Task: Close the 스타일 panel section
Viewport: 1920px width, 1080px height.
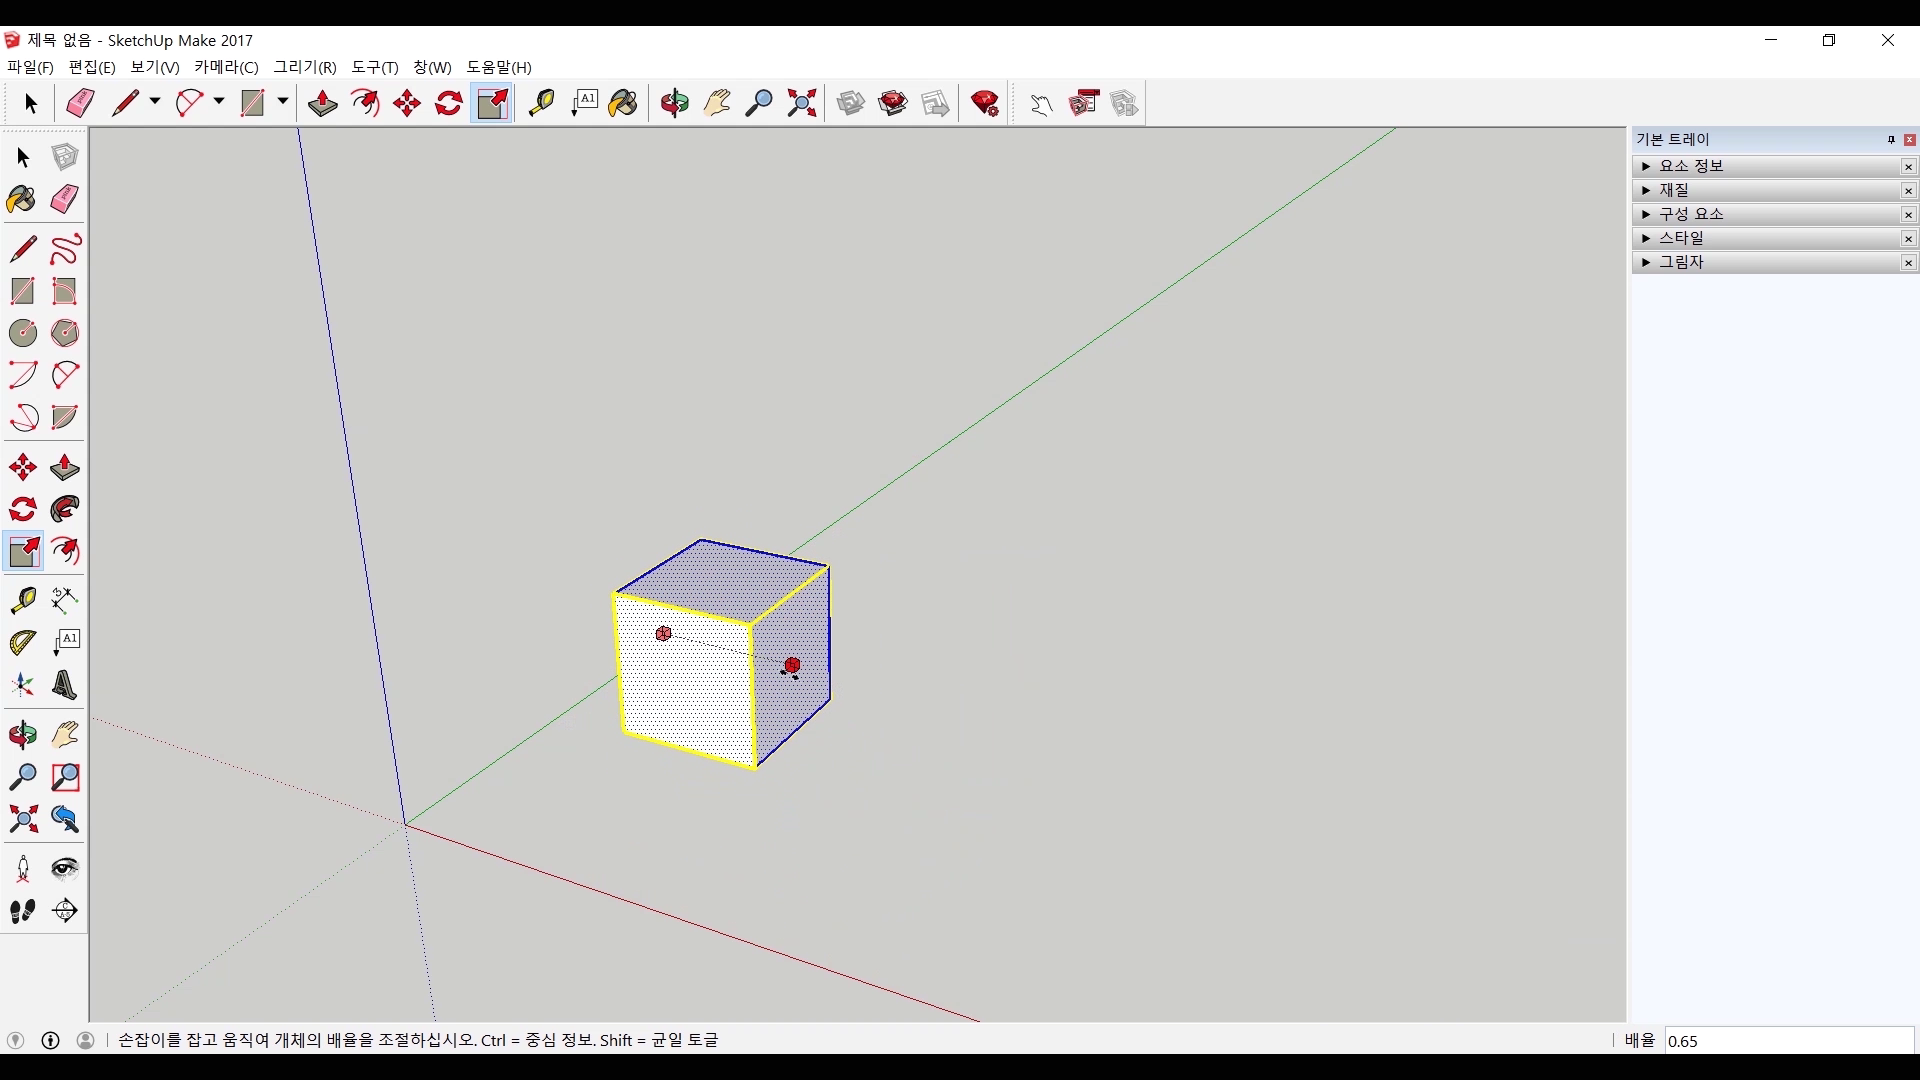Action: click(1908, 238)
